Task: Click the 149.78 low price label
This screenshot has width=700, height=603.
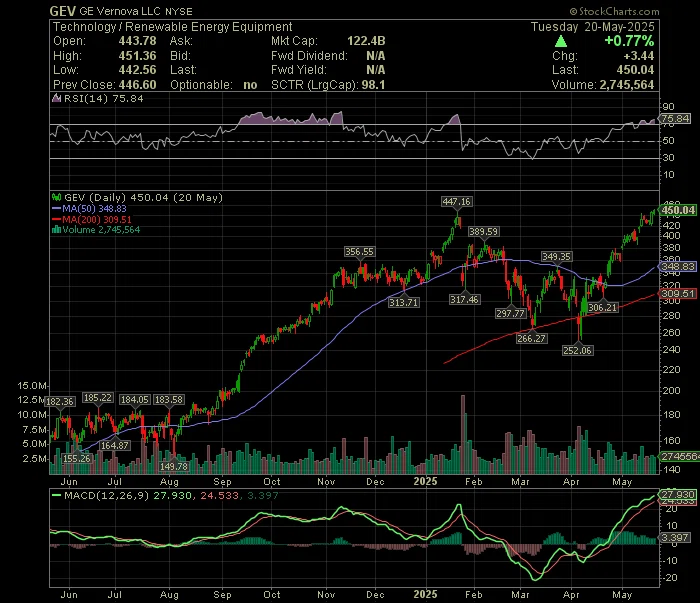Action: coord(174,467)
